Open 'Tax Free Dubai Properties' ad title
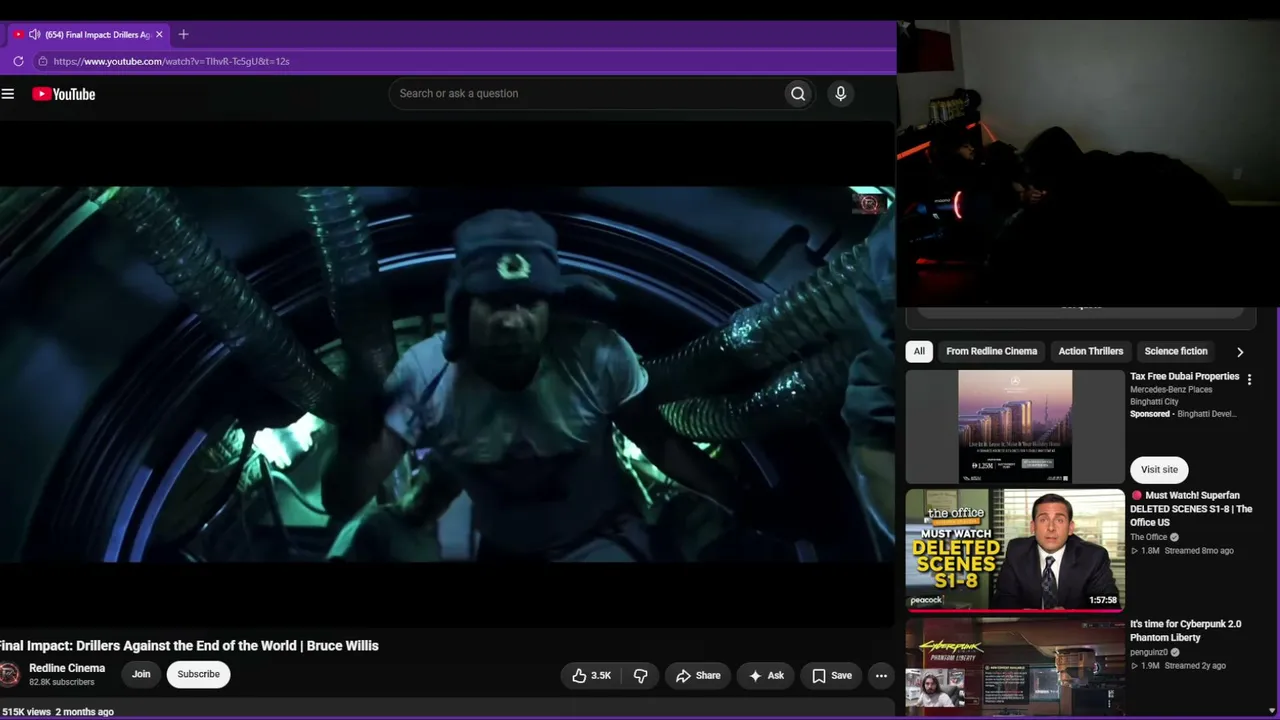The image size is (1280, 720). click(x=1184, y=377)
